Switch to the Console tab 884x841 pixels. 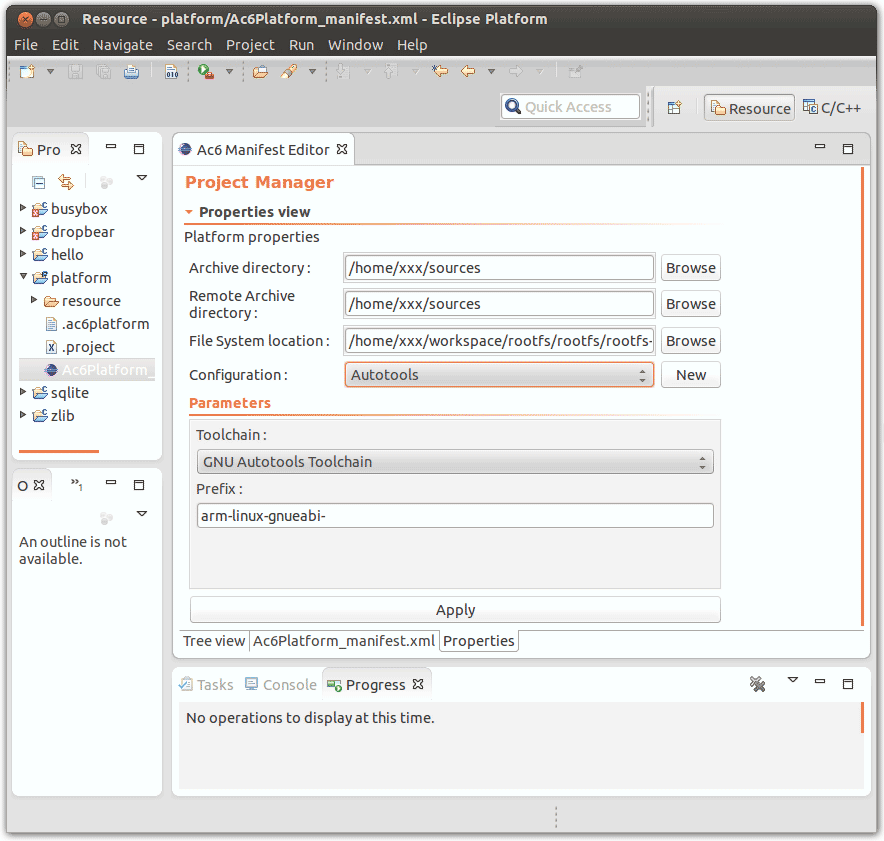pos(281,684)
